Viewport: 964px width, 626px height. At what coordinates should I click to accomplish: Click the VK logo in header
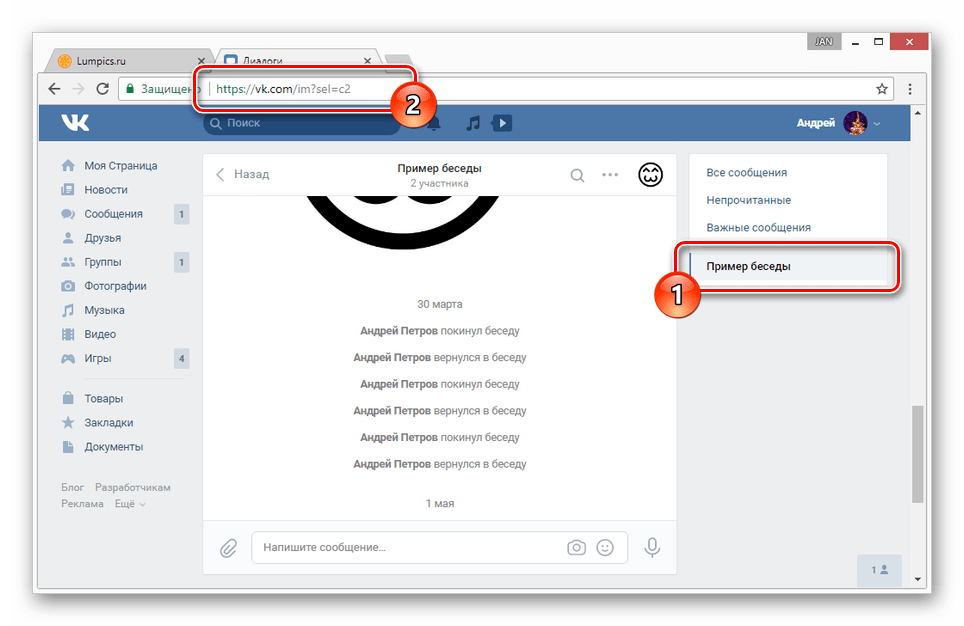pyautogui.click(x=75, y=123)
